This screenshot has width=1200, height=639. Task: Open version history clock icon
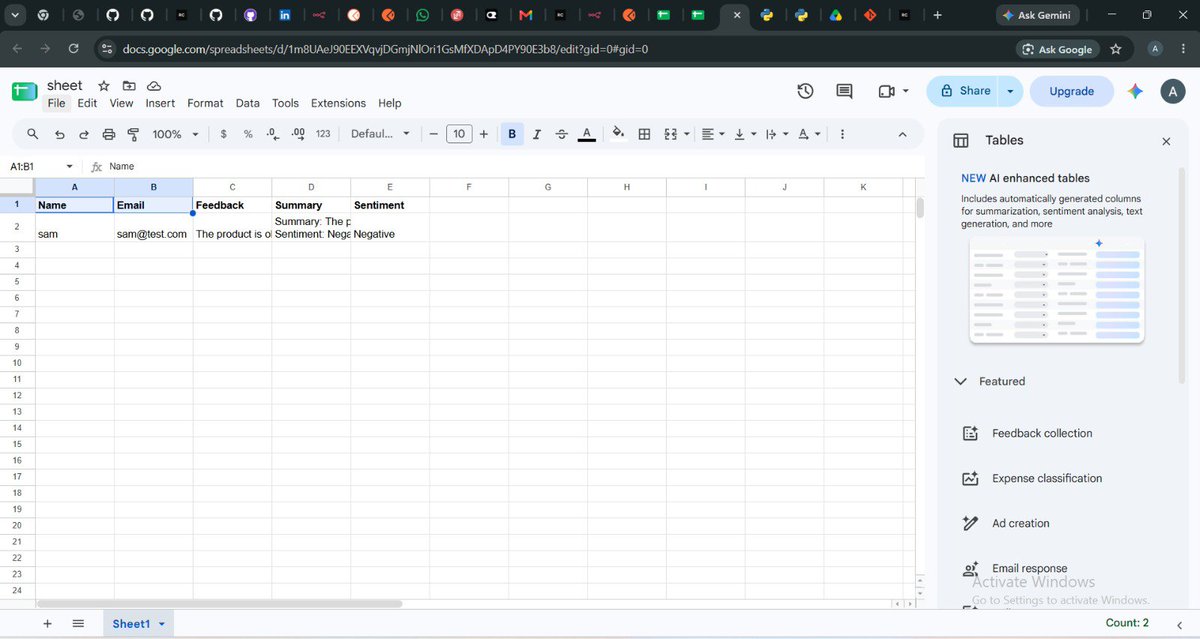(805, 91)
